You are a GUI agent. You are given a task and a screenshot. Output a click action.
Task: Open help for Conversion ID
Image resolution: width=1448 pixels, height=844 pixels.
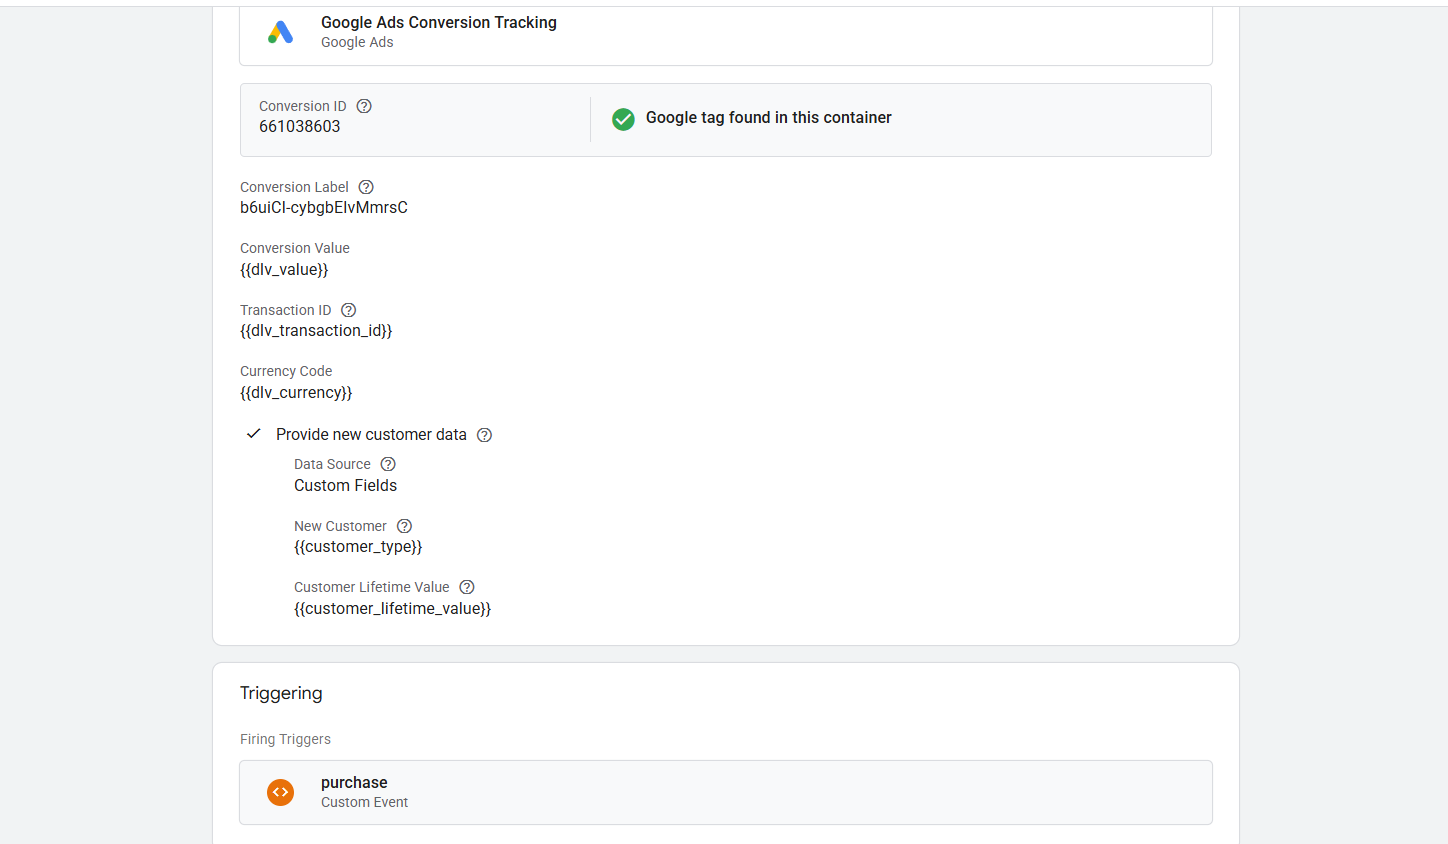pos(364,106)
